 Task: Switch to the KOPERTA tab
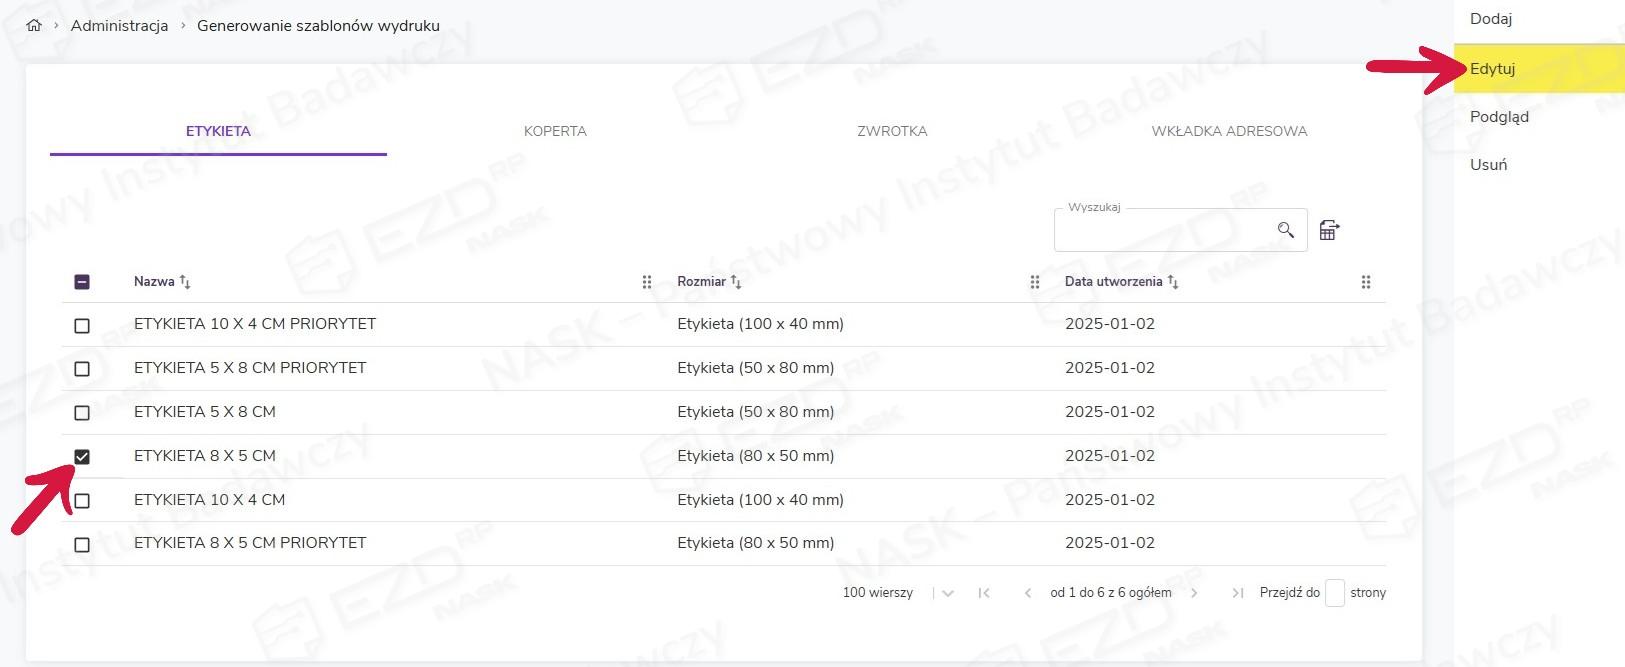click(555, 131)
